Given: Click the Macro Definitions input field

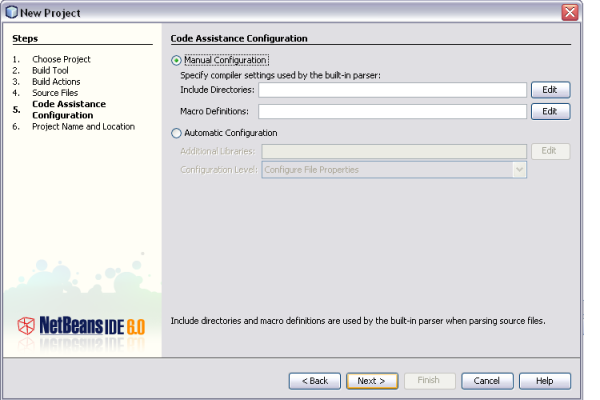Looking at the screenshot, I should point(392,112).
